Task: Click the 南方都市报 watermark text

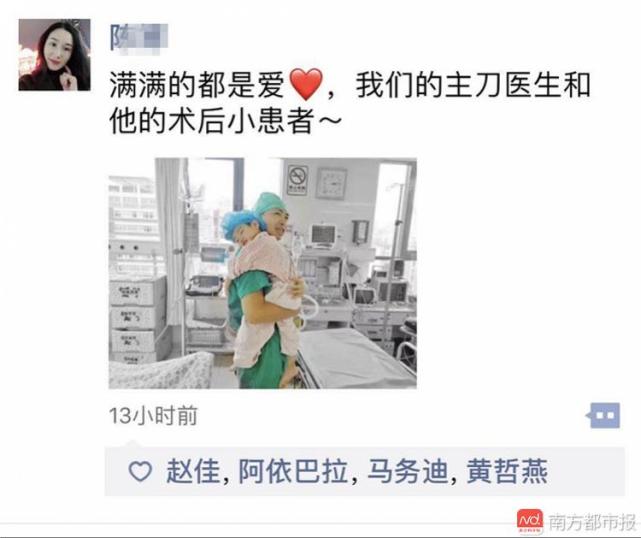Action: pyautogui.click(x=592, y=522)
